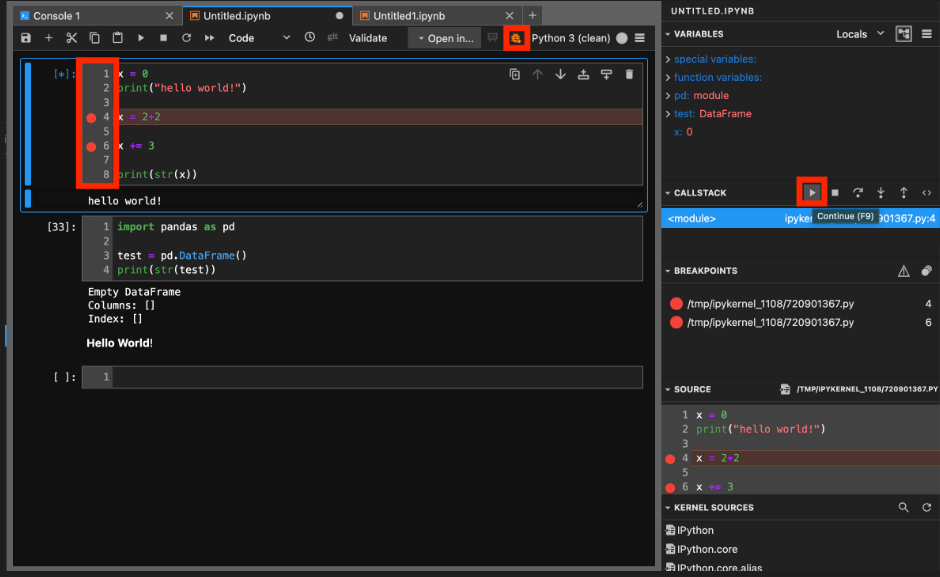Open the cell type Code dropdown
This screenshot has width=940, height=577.
tap(259, 38)
